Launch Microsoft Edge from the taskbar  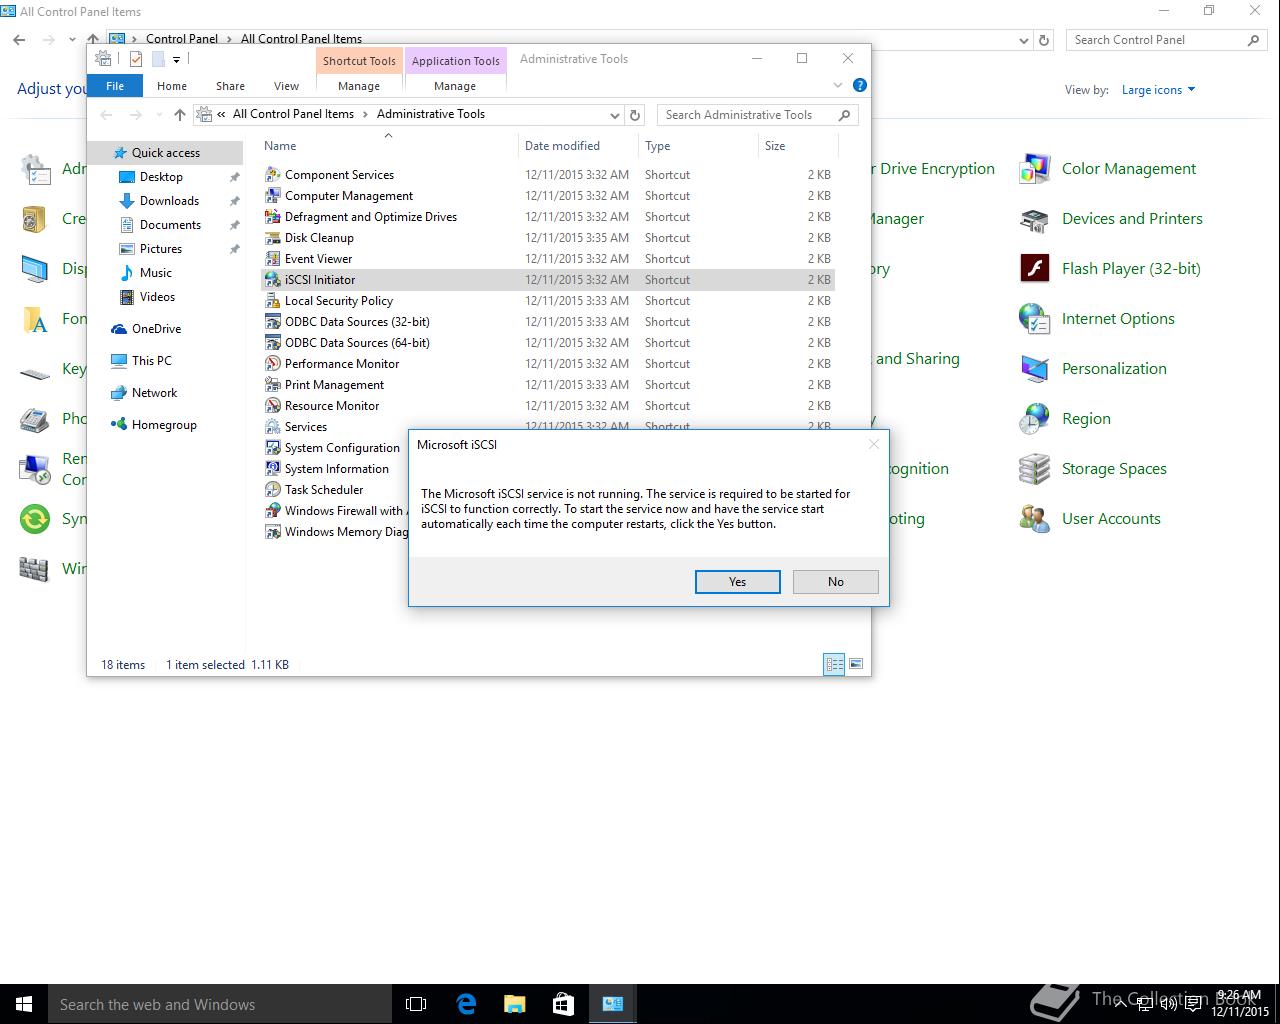[466, 1004]
